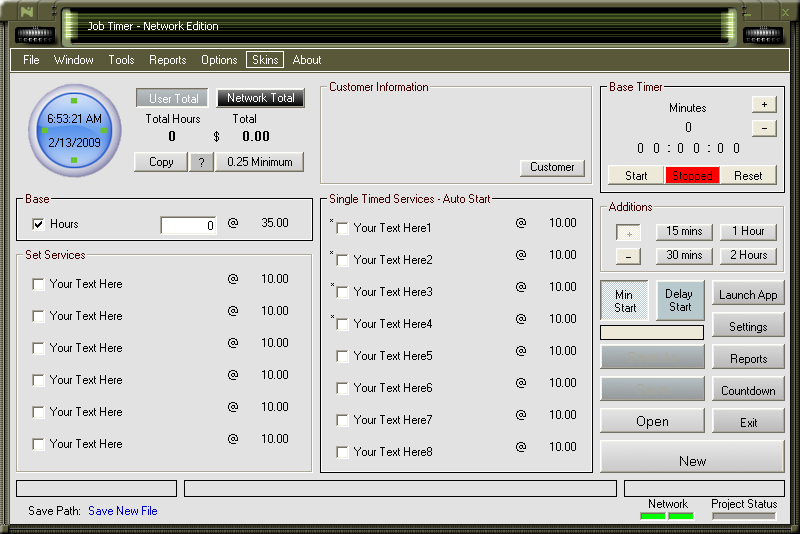Check the sixth Set Services 'Your Text Here' box

click(38, 444)
